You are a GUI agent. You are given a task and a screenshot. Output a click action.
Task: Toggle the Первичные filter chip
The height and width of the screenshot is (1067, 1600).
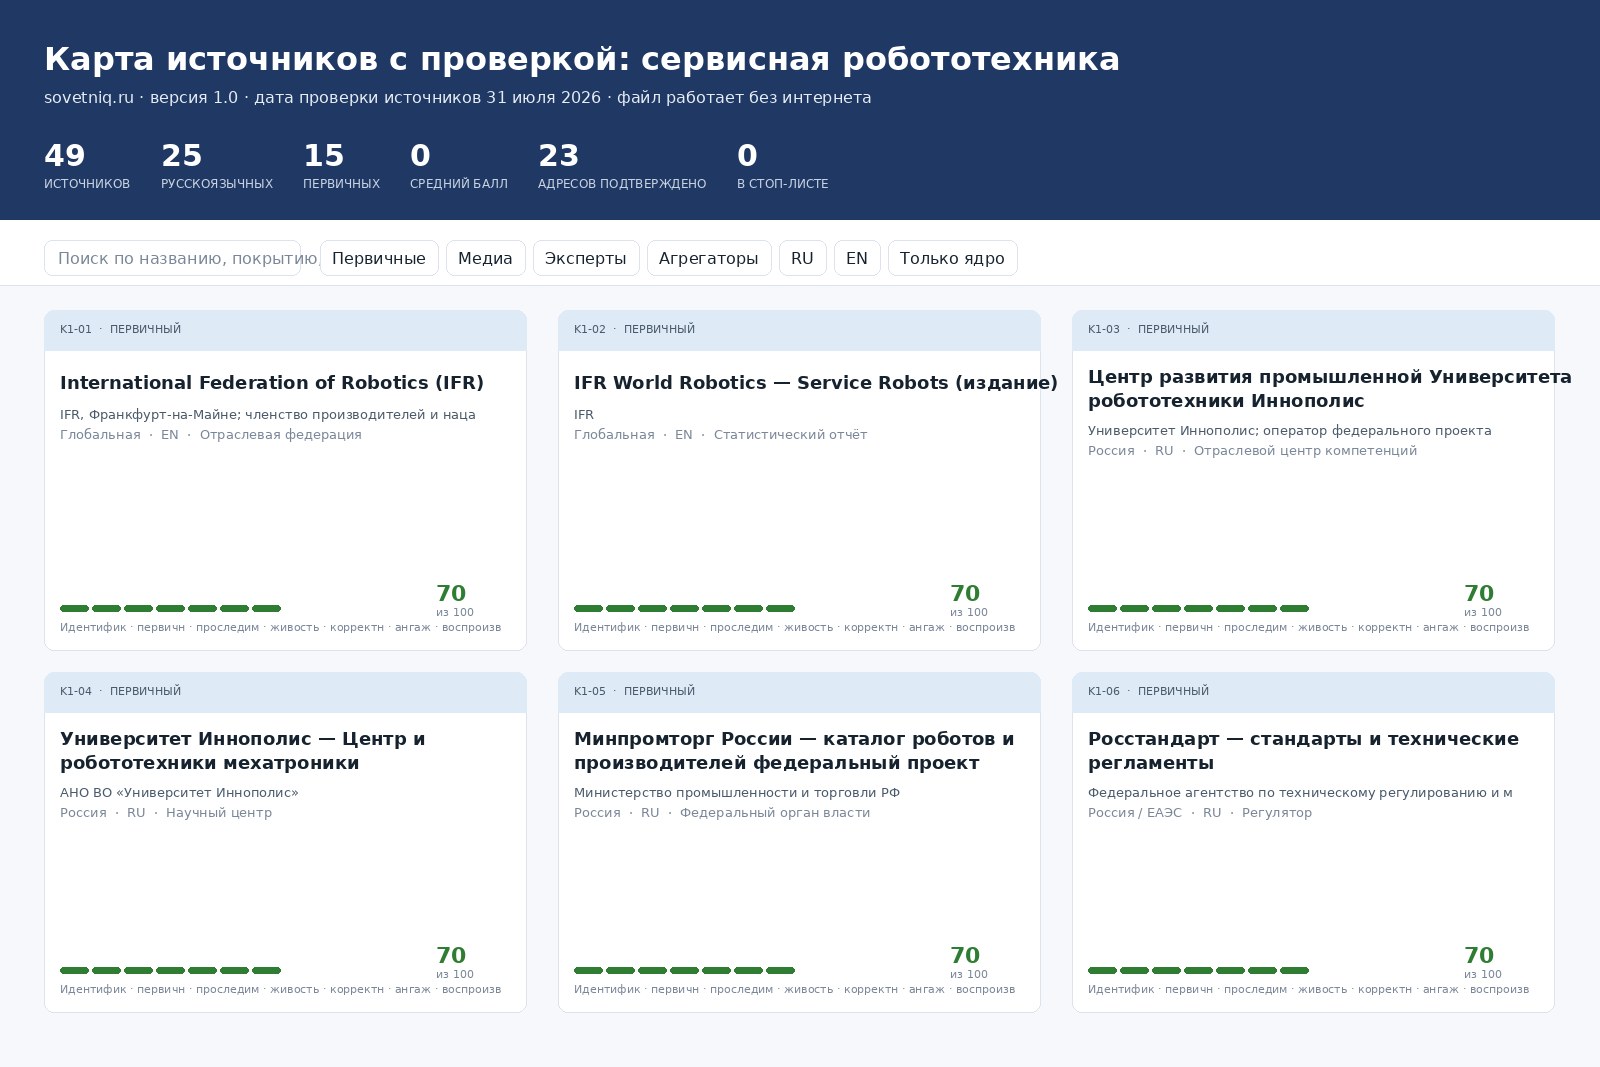point(379,258)
